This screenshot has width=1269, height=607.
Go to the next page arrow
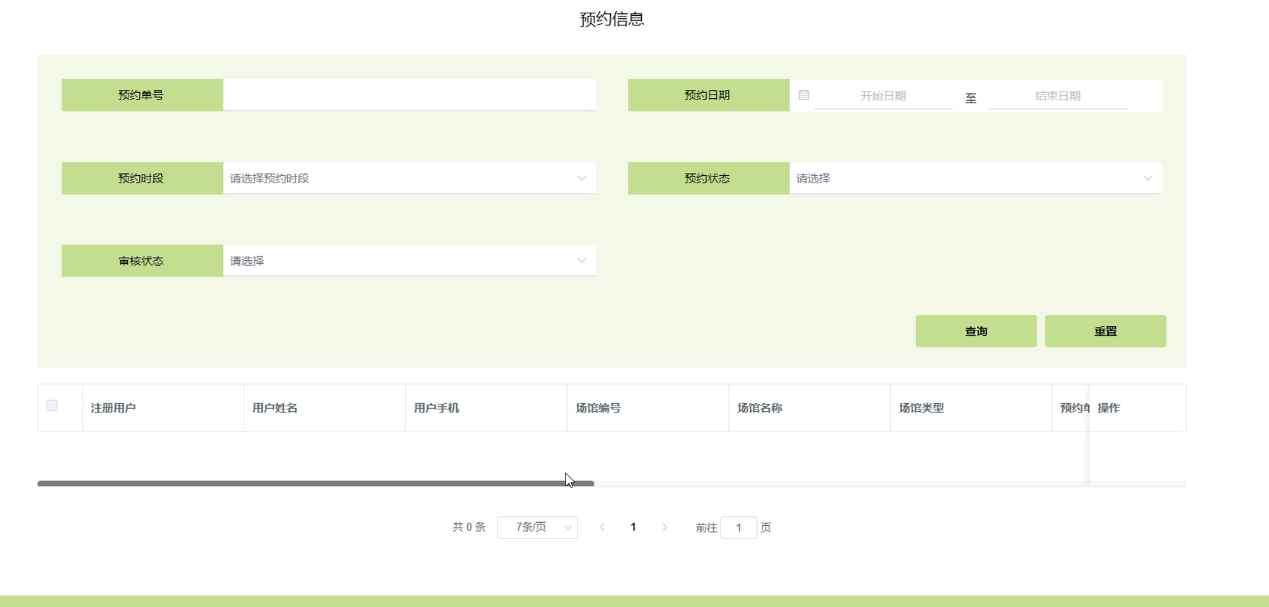[665, 527]
